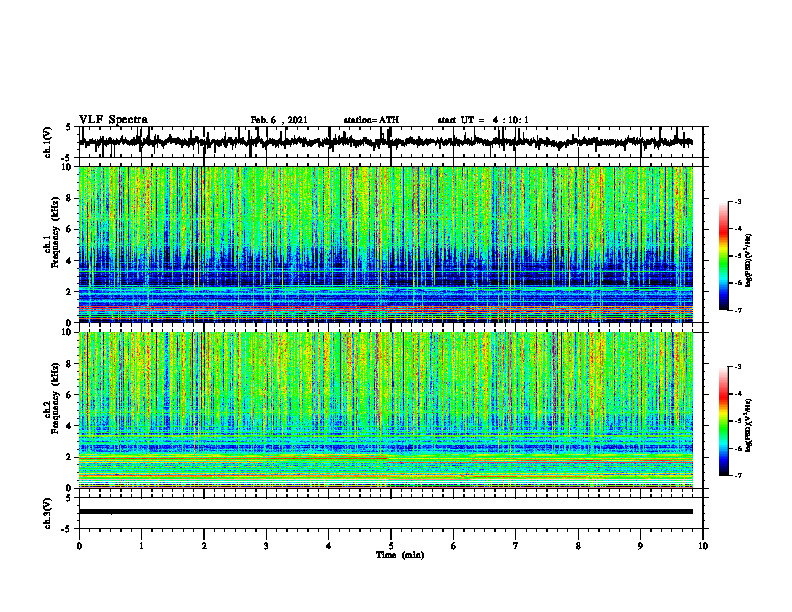Click the ch.2 spectrogram color bar
This screenshot has height=612, width=792.
pyautogui.click(x=723, y=421)
